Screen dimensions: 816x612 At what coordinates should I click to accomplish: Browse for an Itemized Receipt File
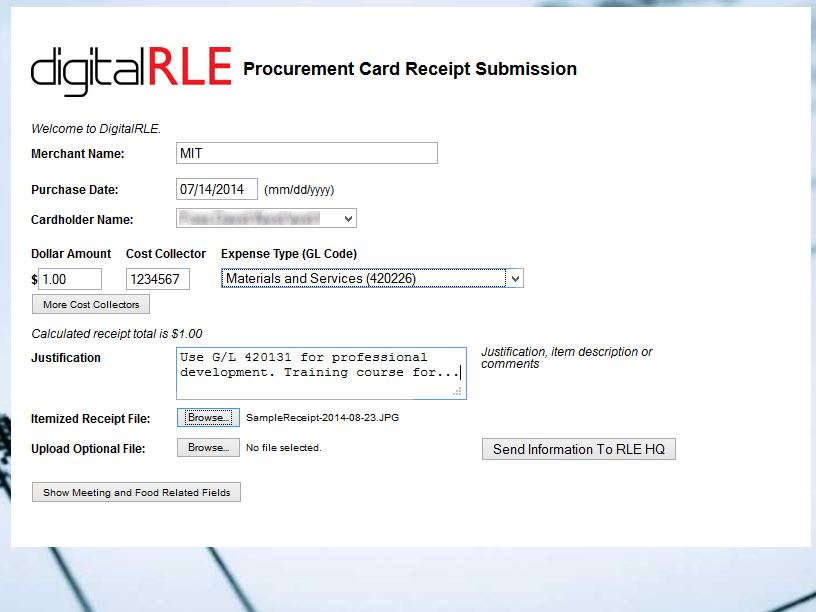(208, 417)
